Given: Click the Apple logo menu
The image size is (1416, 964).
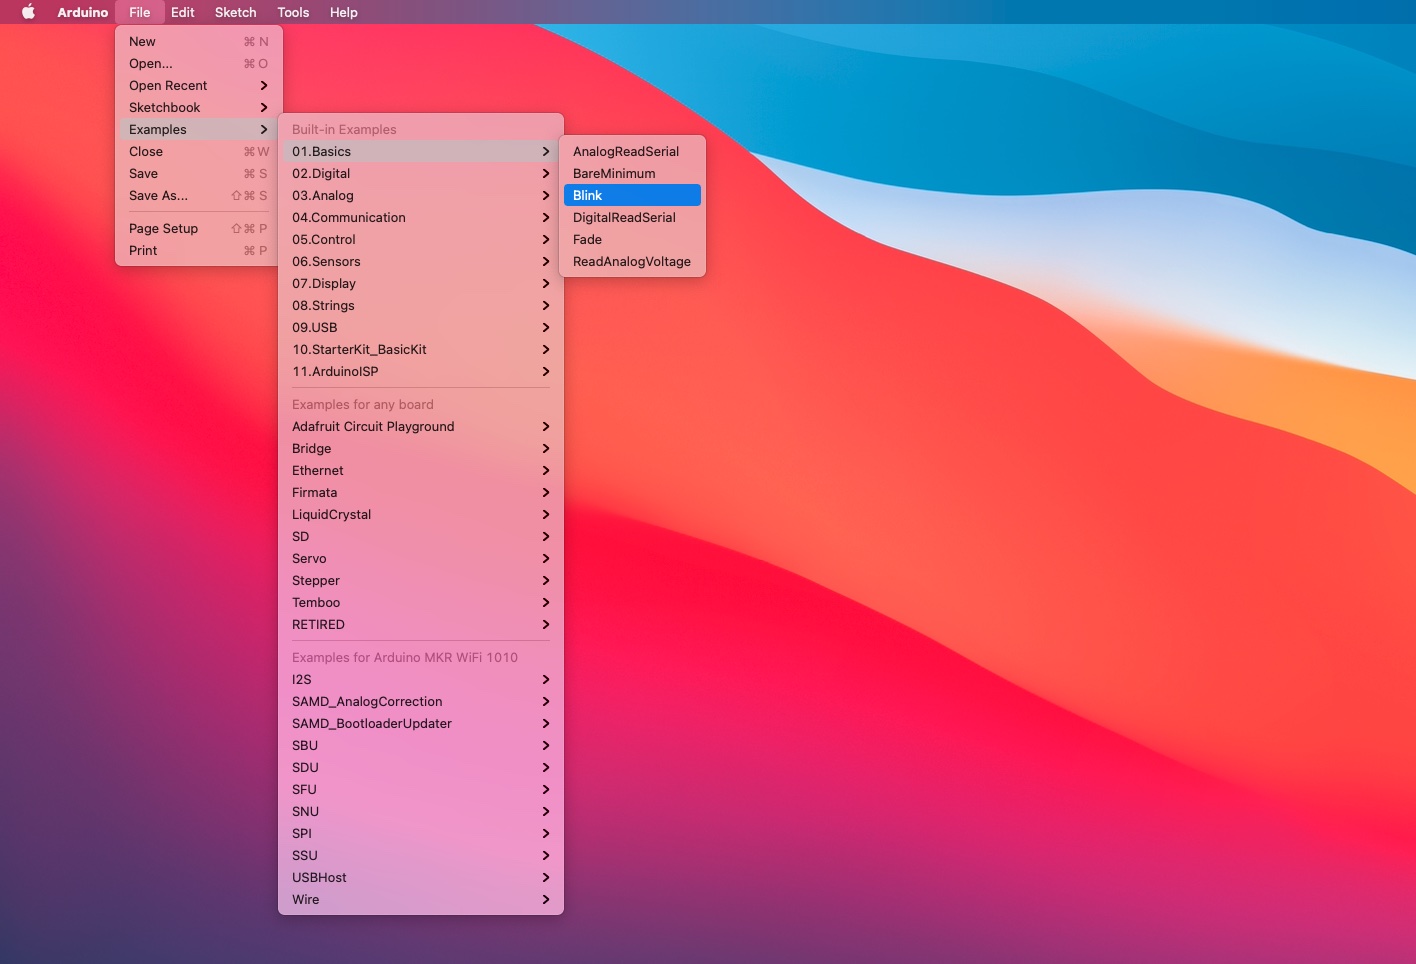Looking at the screenshot, I should [28, 12].
